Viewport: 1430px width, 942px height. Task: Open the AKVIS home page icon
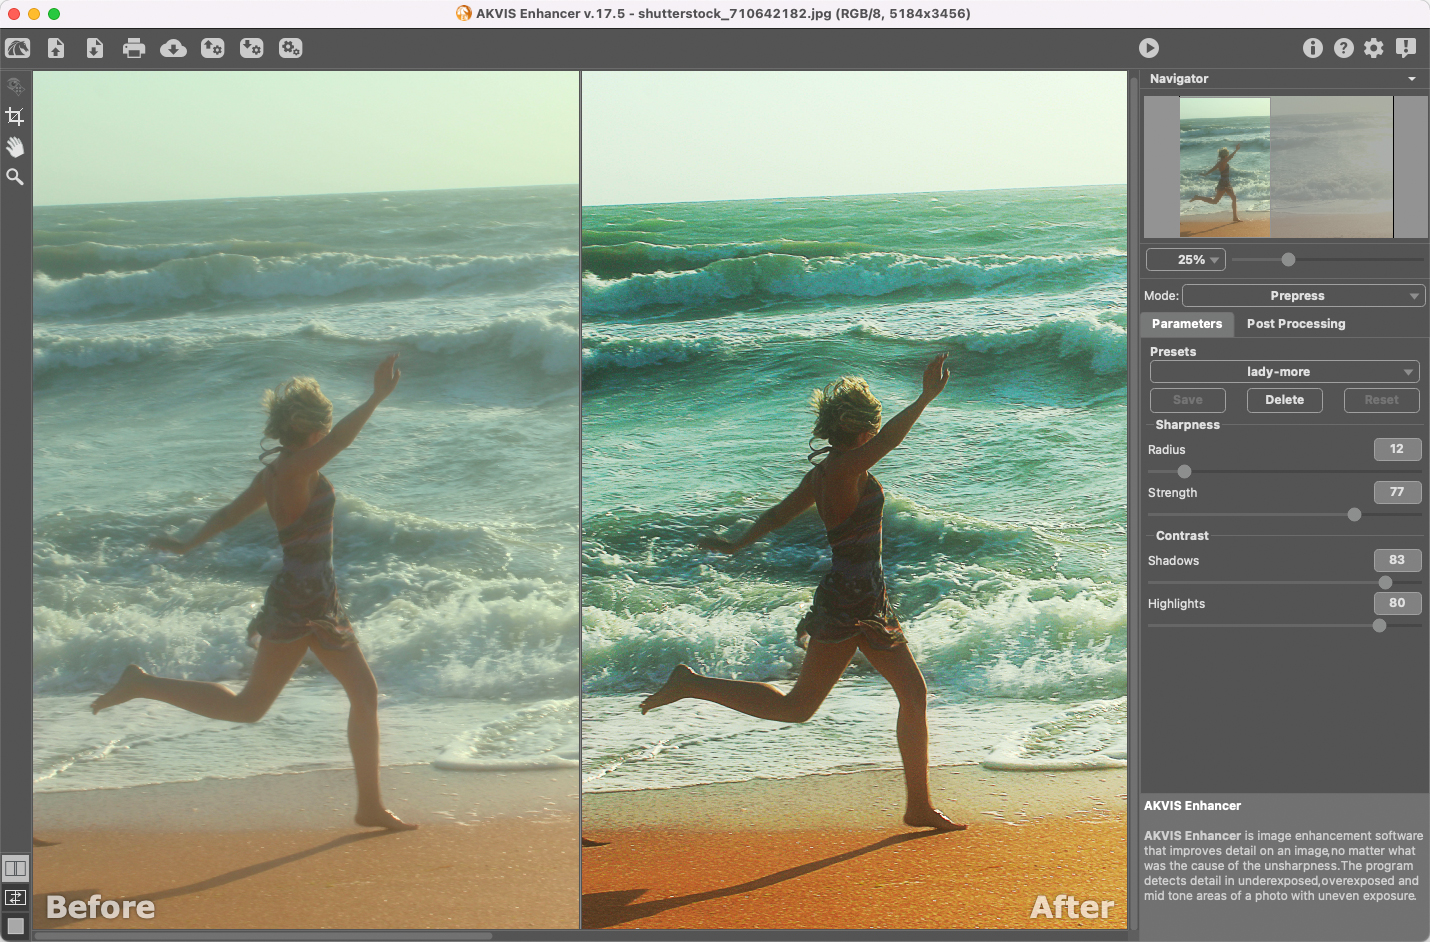[x=18, y=48]
